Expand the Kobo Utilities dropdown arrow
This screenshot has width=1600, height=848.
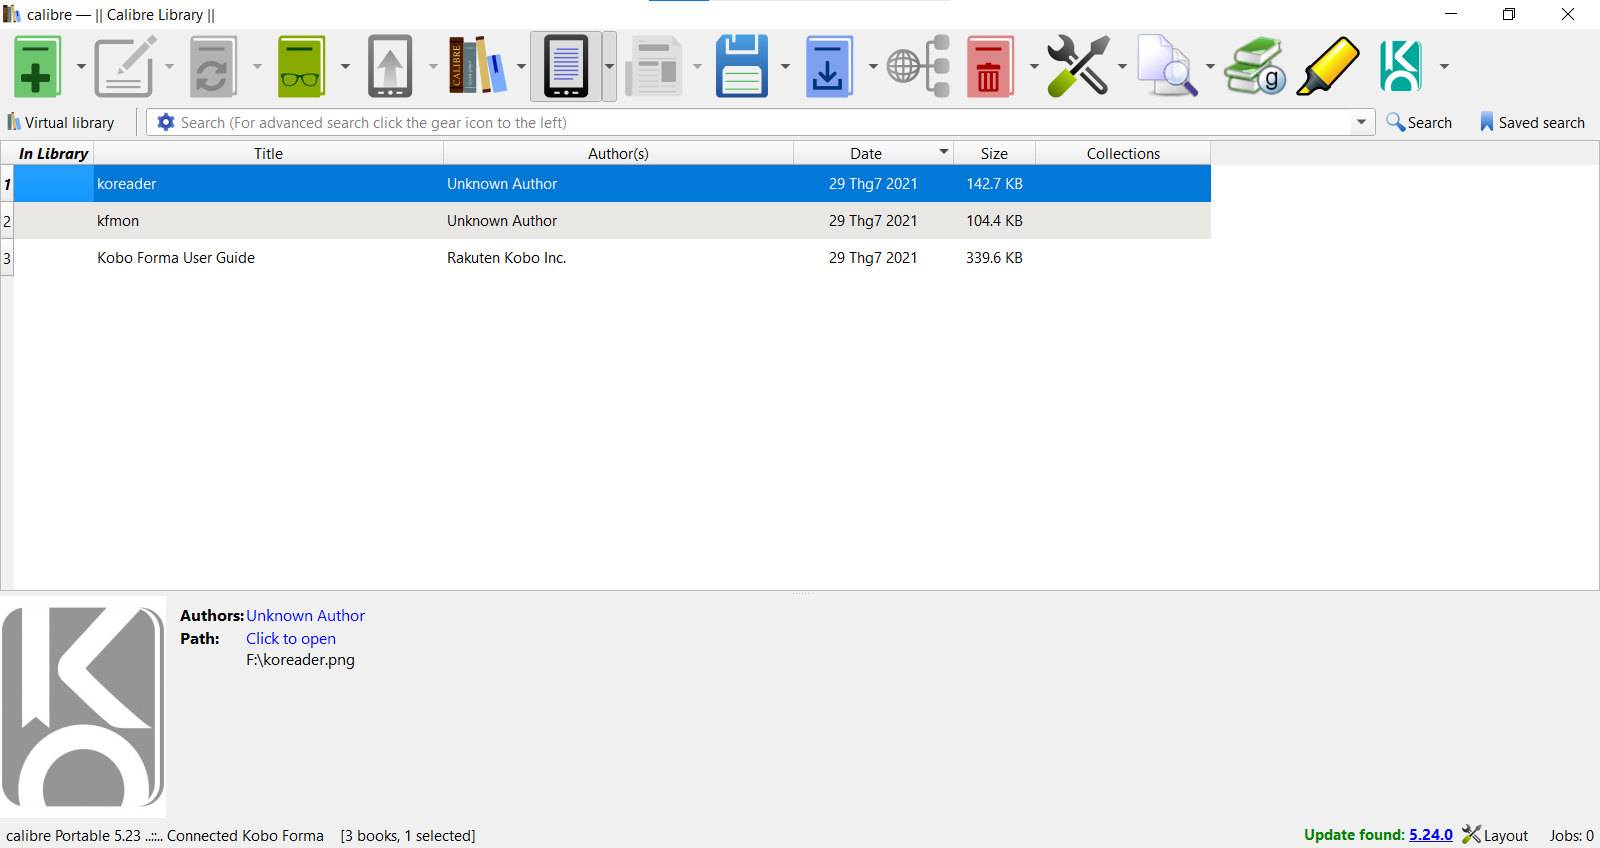[x=1444, y=67]
